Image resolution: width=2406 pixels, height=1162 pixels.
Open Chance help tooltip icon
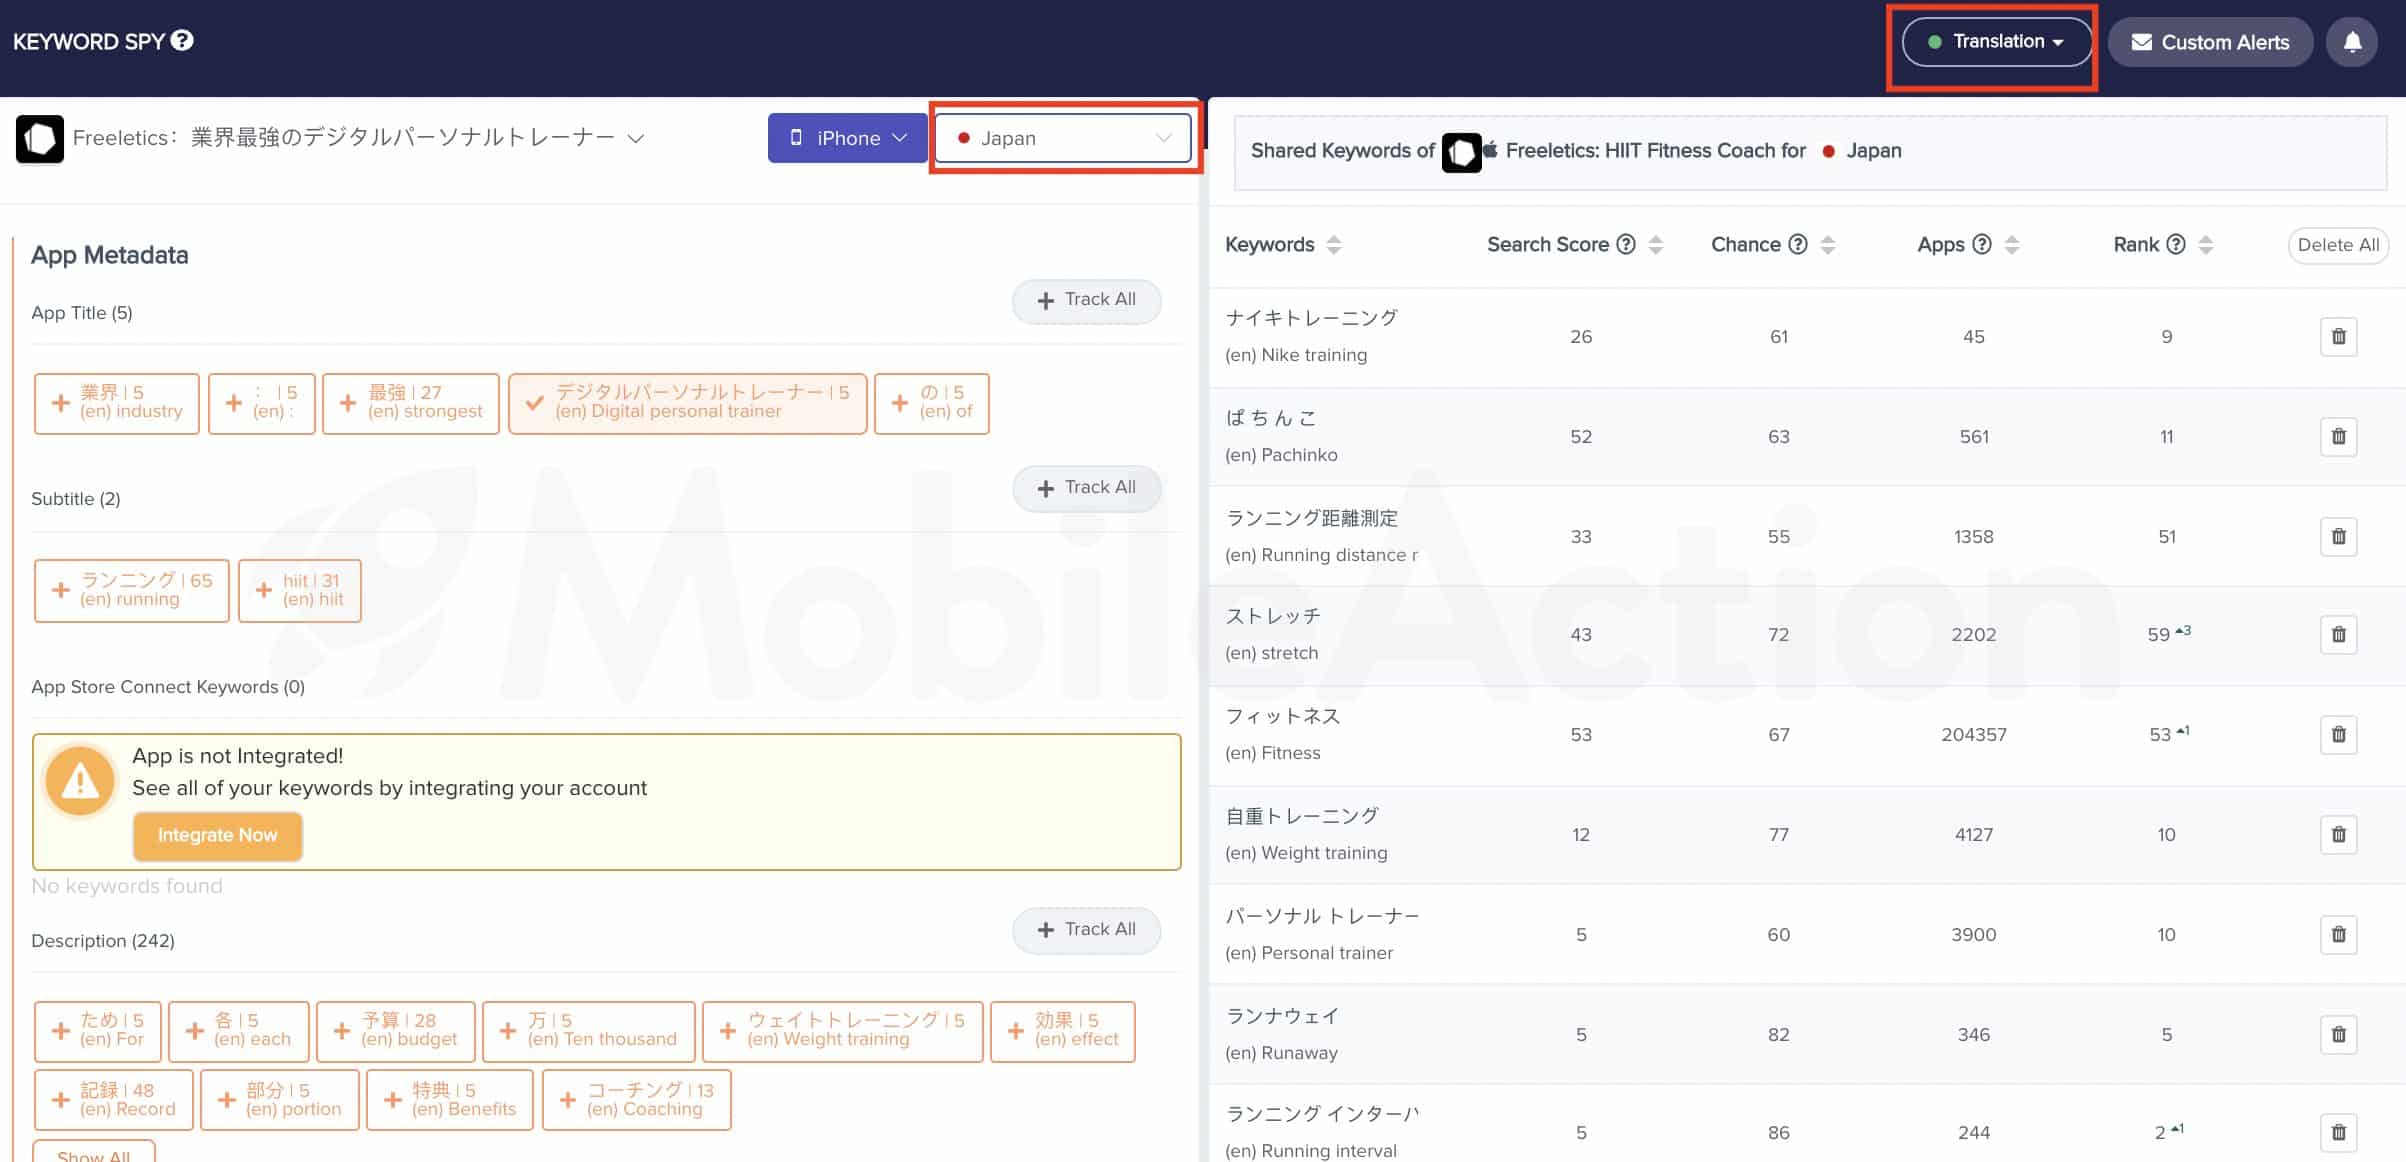coord(1798,244)
